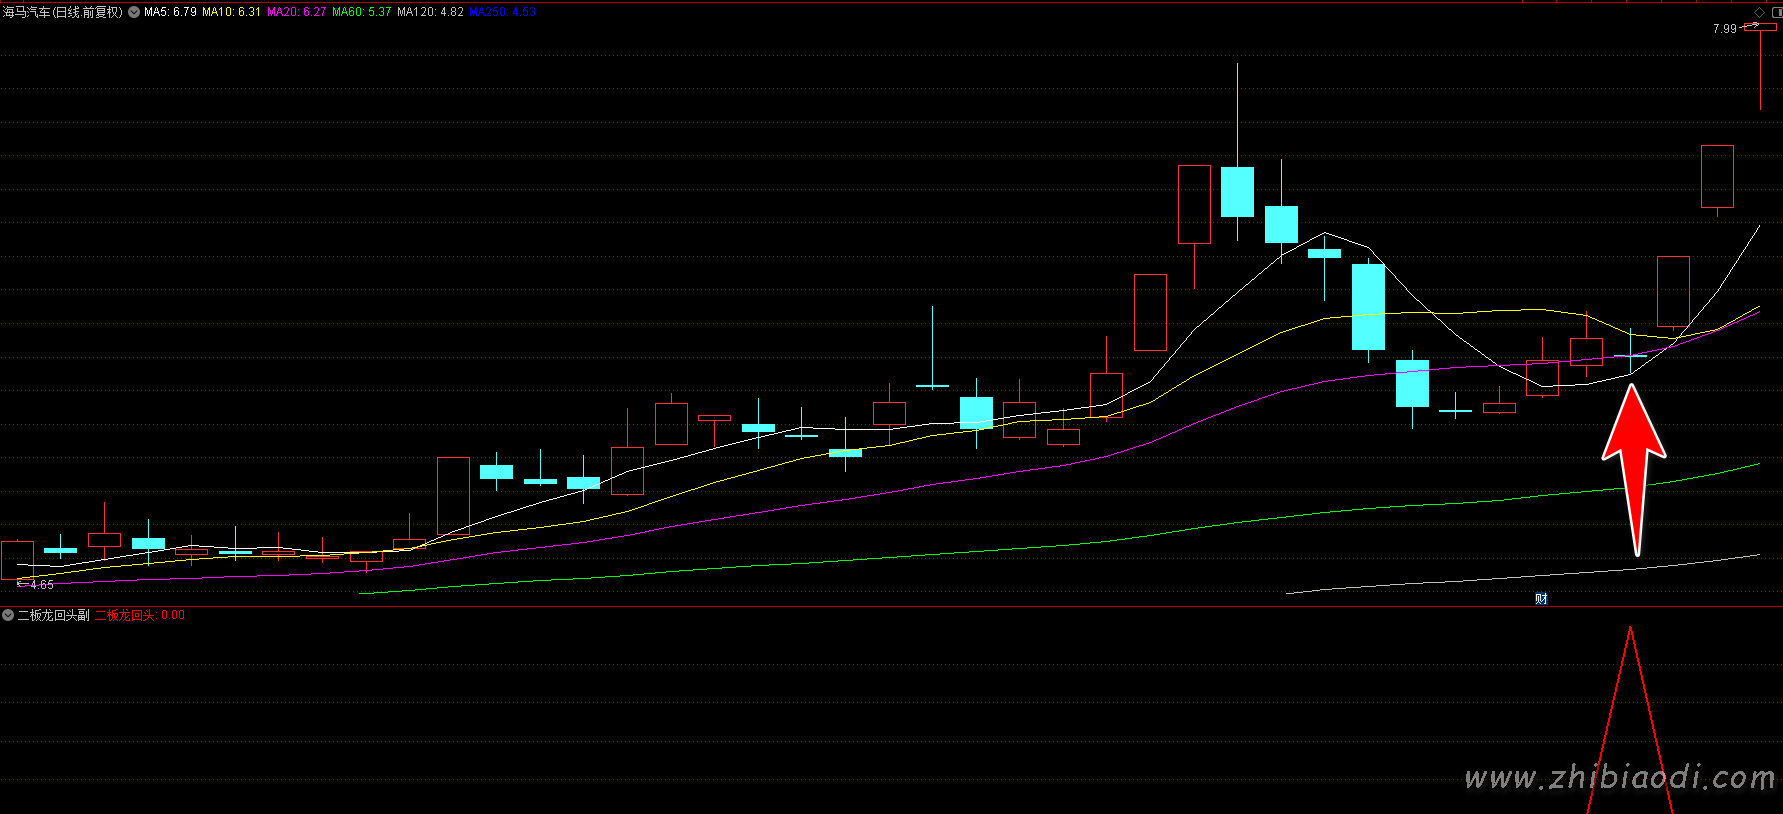
Task: Click the MA5 moving average label
Action: (x=170, y=12)
